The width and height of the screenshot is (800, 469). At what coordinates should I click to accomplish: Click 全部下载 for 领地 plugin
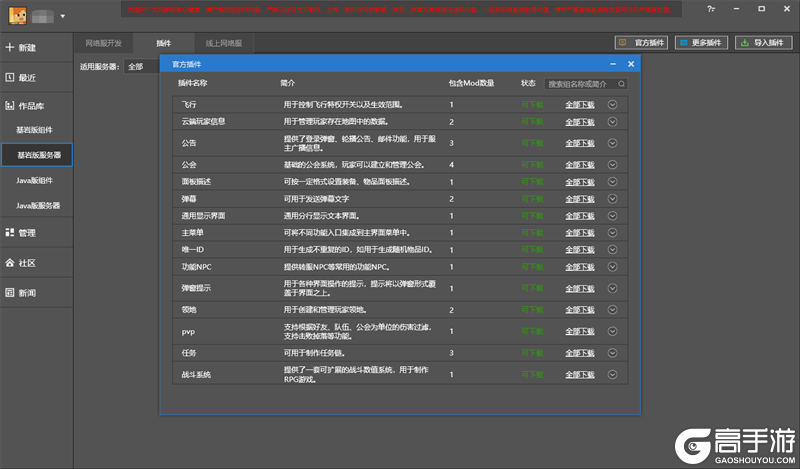tap(580, 310)
